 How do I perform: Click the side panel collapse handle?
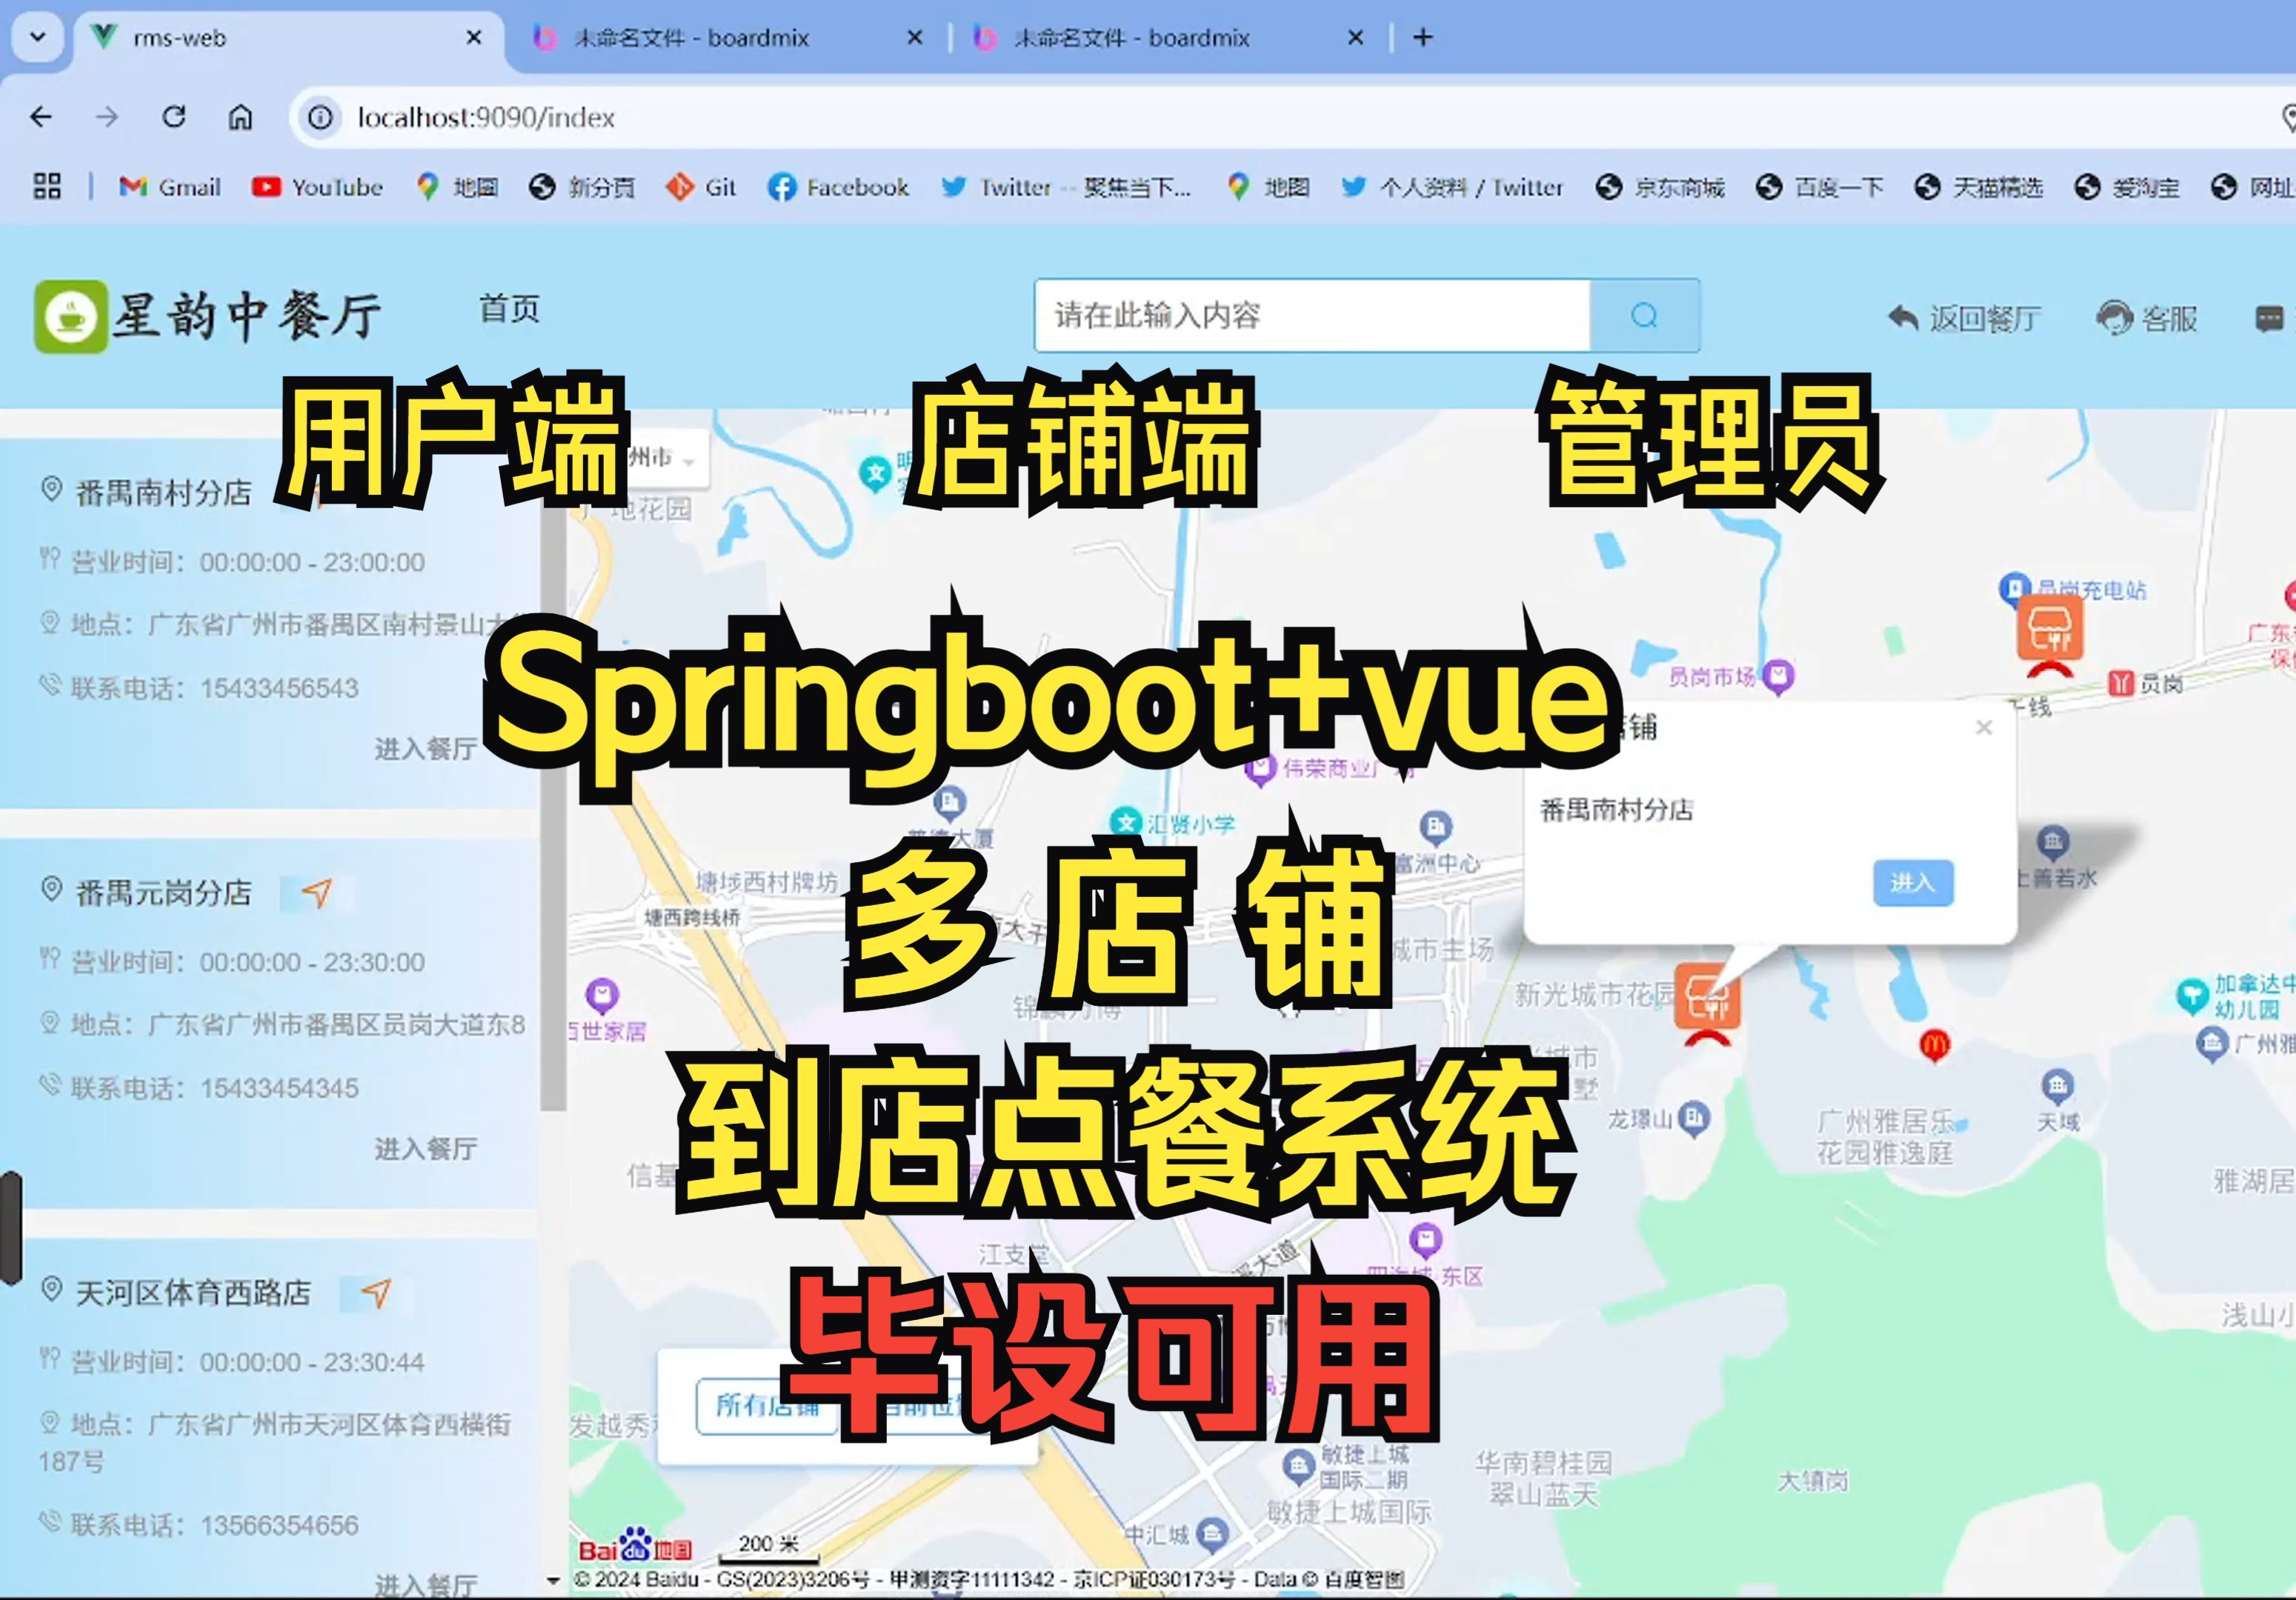(x=10, y=1228)
